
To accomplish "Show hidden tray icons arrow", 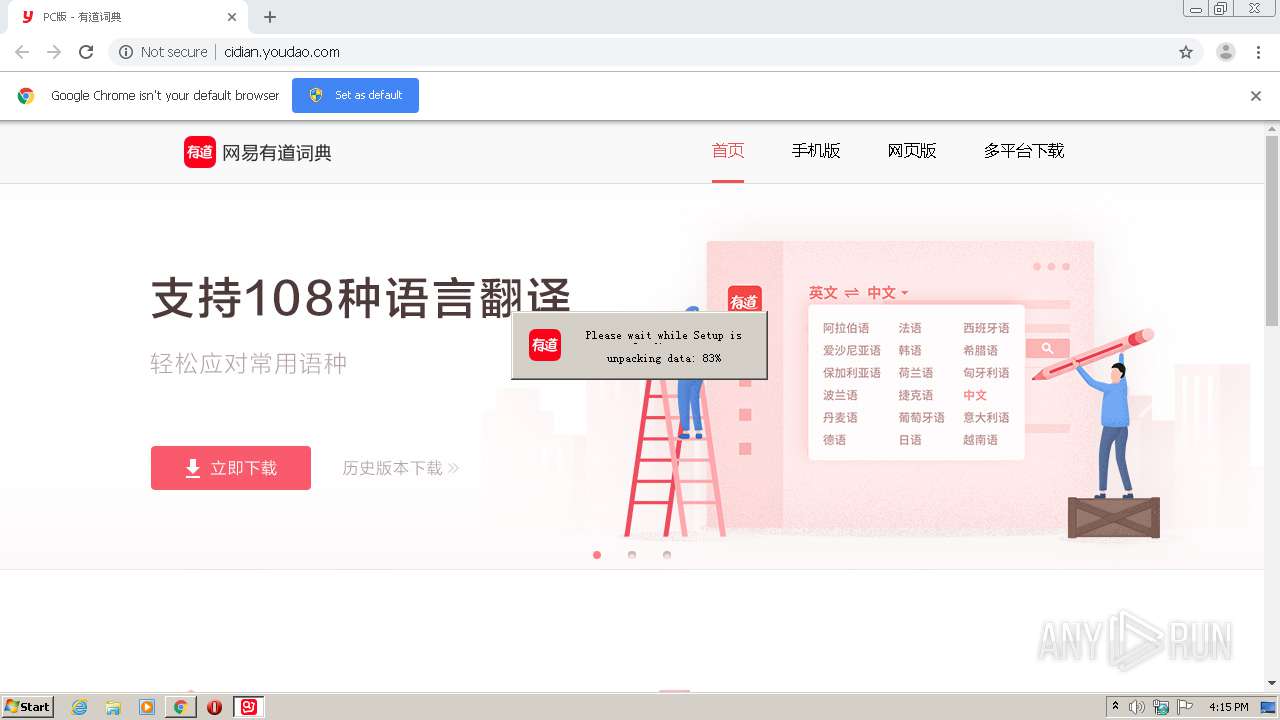I will point(1115,707).
